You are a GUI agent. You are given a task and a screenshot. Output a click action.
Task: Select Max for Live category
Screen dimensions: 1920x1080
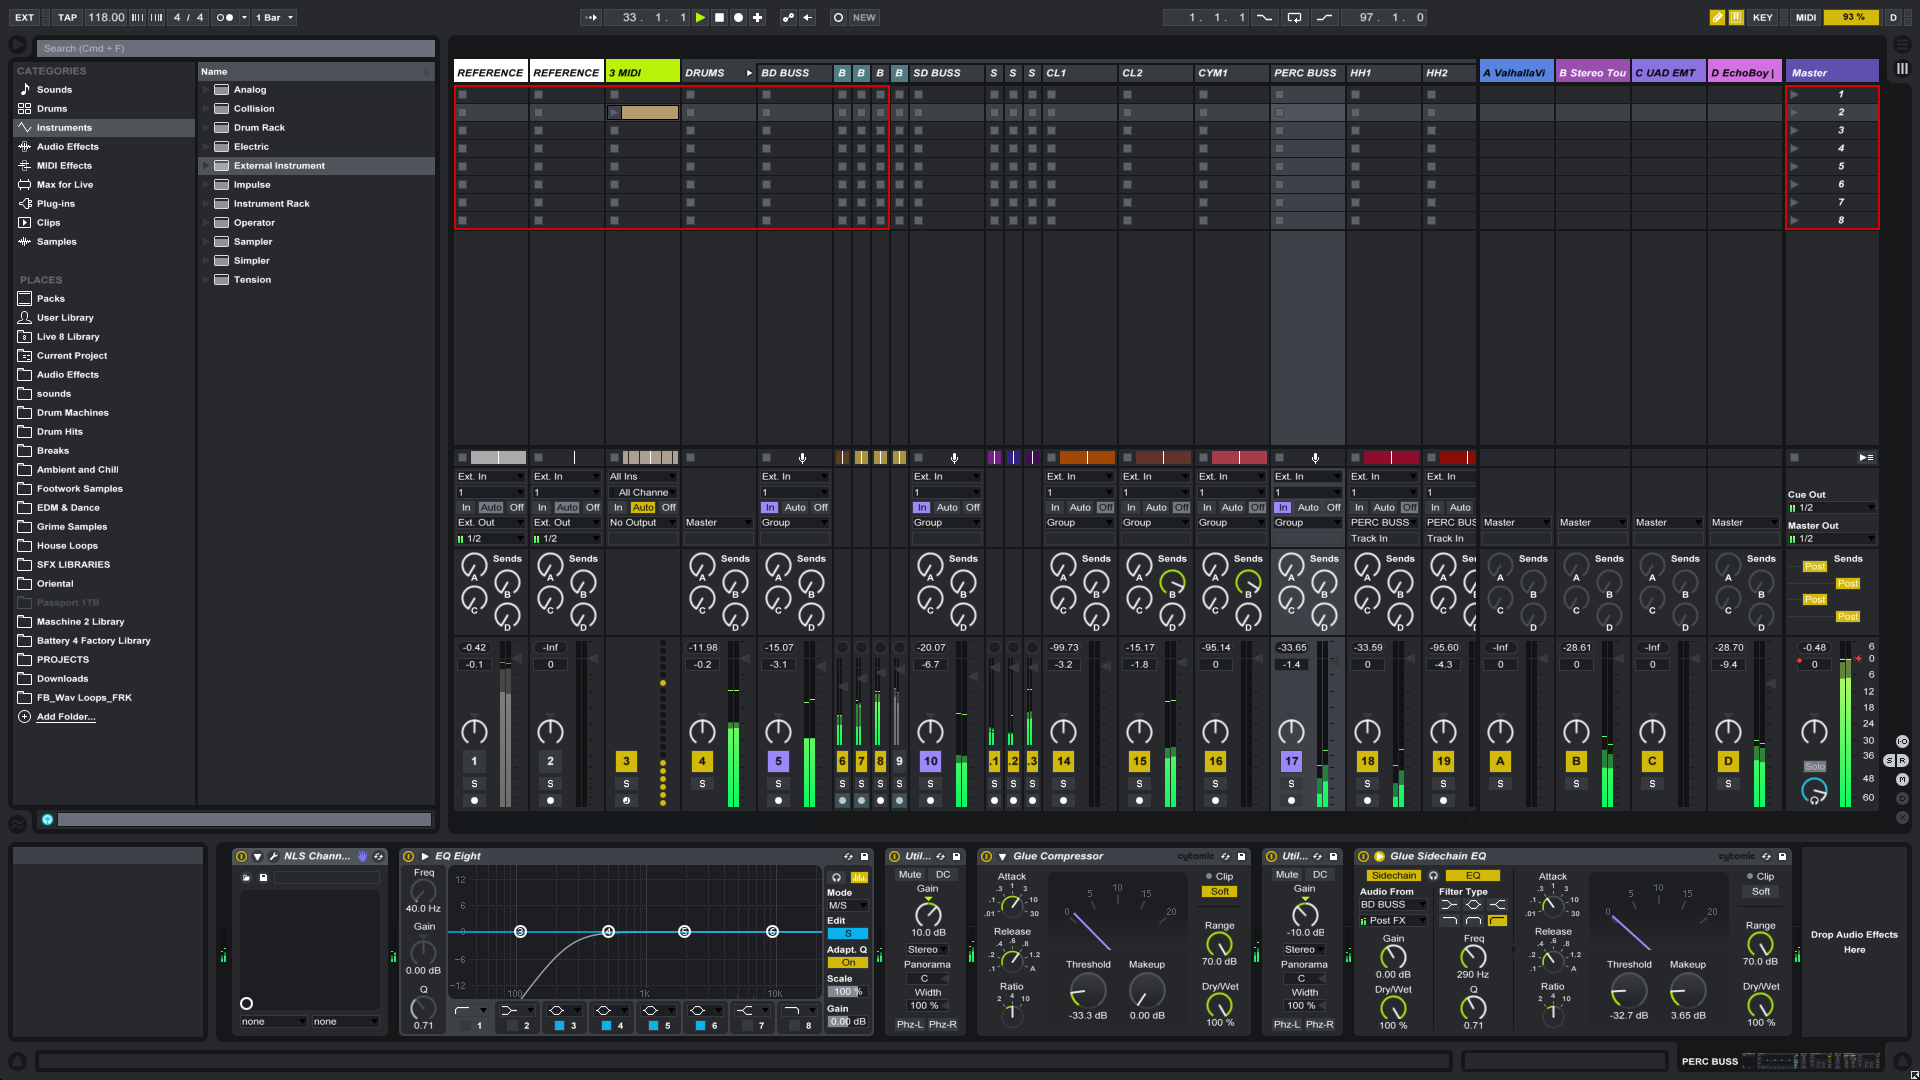pyautogui.click(x=65, y=184)
